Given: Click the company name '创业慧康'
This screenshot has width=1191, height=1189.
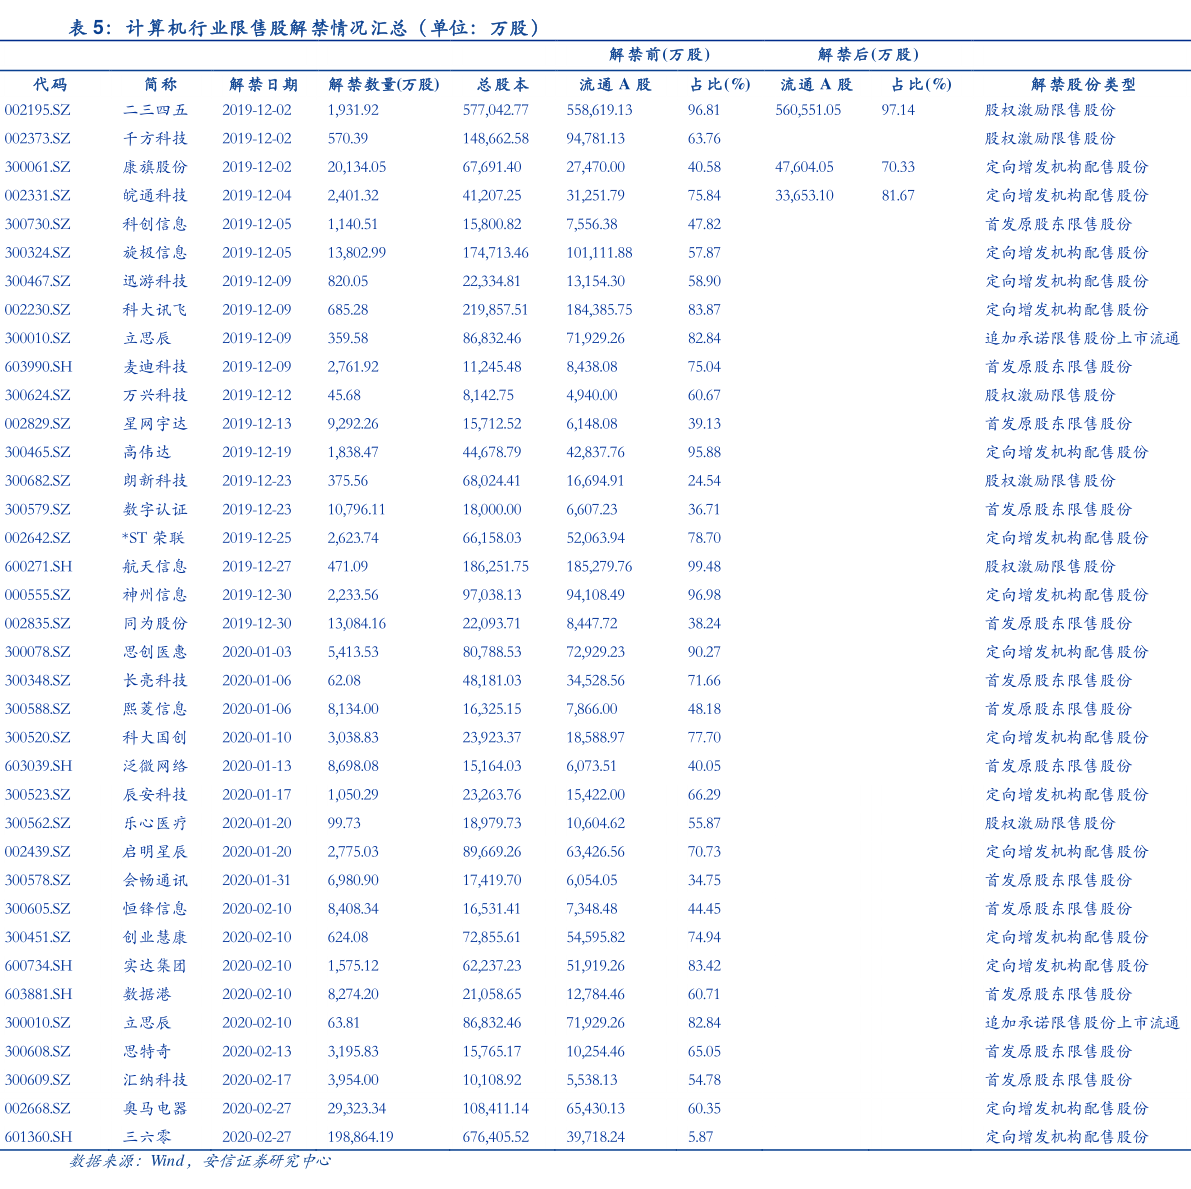Looking at the screenshot, I should [155, 938].
